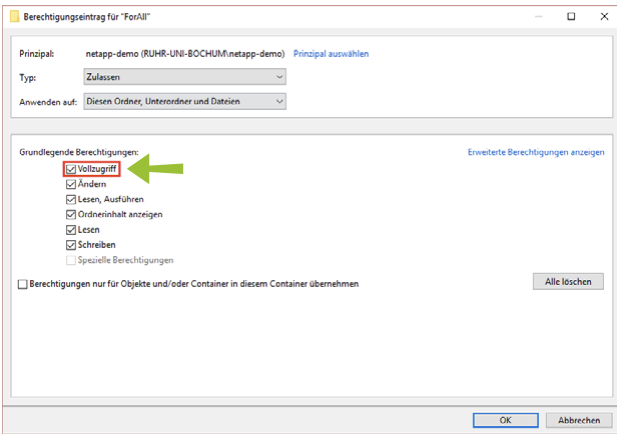The height and width of the screenshot is (439, 625).
Task: Click the Anwenden auf: label
Action: click(48, 102)
